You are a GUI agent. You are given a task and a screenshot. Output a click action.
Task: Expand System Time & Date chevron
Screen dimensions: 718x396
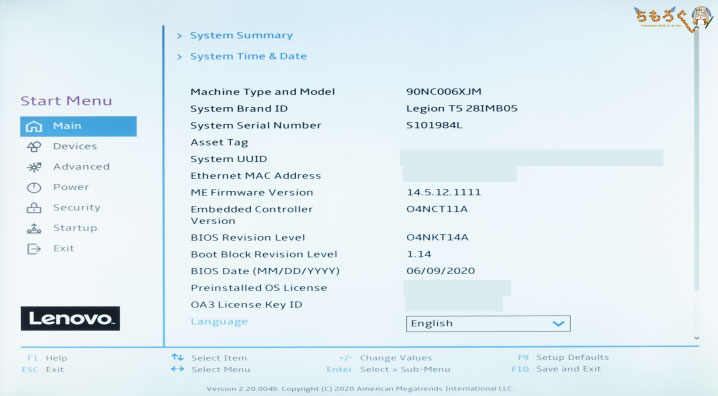tap(180, 57)
